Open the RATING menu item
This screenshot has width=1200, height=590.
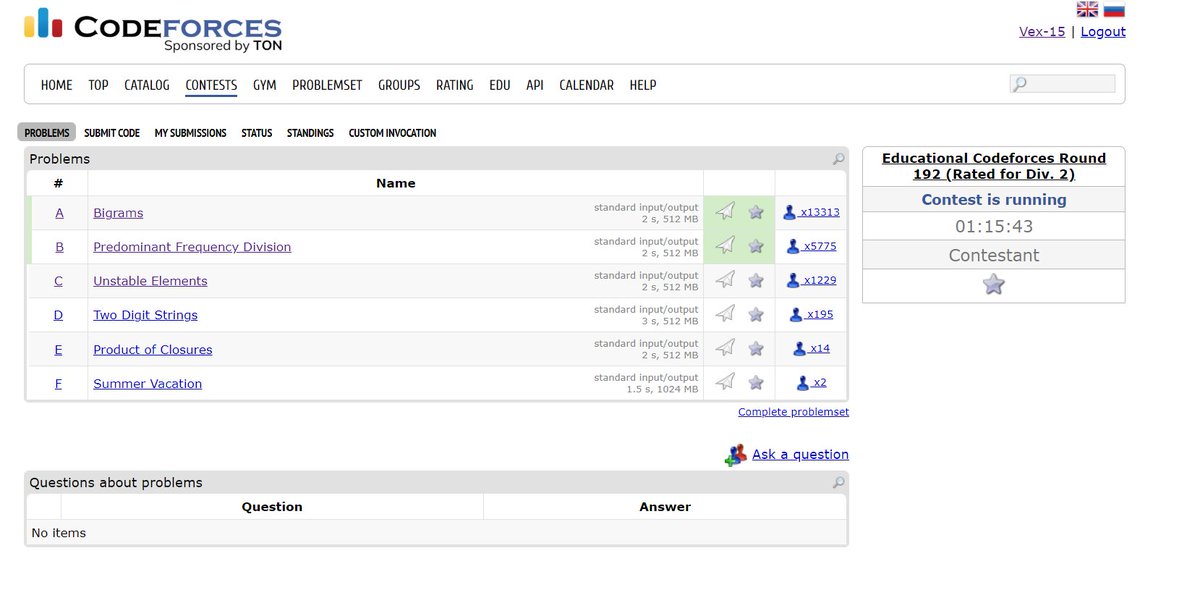point(455,85)
